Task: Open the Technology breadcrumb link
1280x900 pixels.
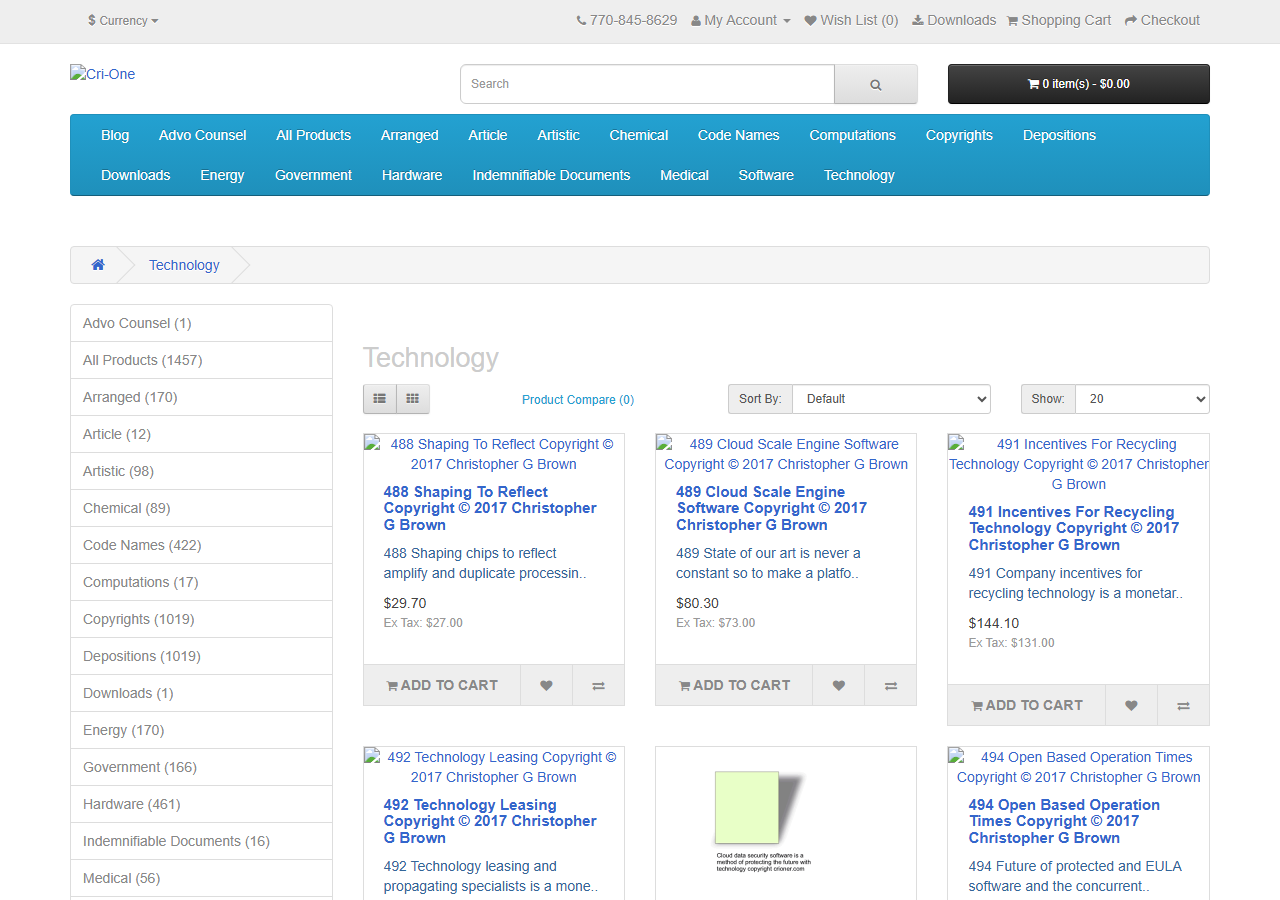Action: click(x=184, y=265)
